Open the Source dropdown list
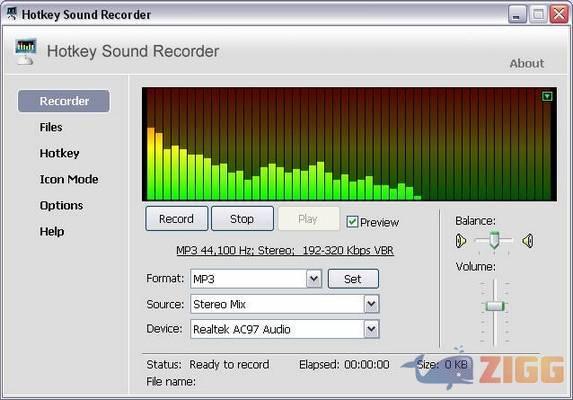Viewport: 573px width, 400px height. [x=371, y=304]
